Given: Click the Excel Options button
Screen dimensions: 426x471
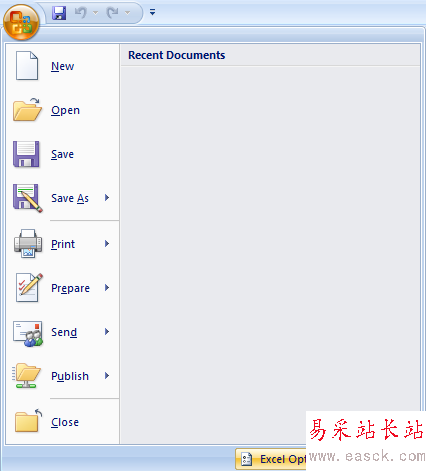Looking at the screenshot, I should [271, 459].
